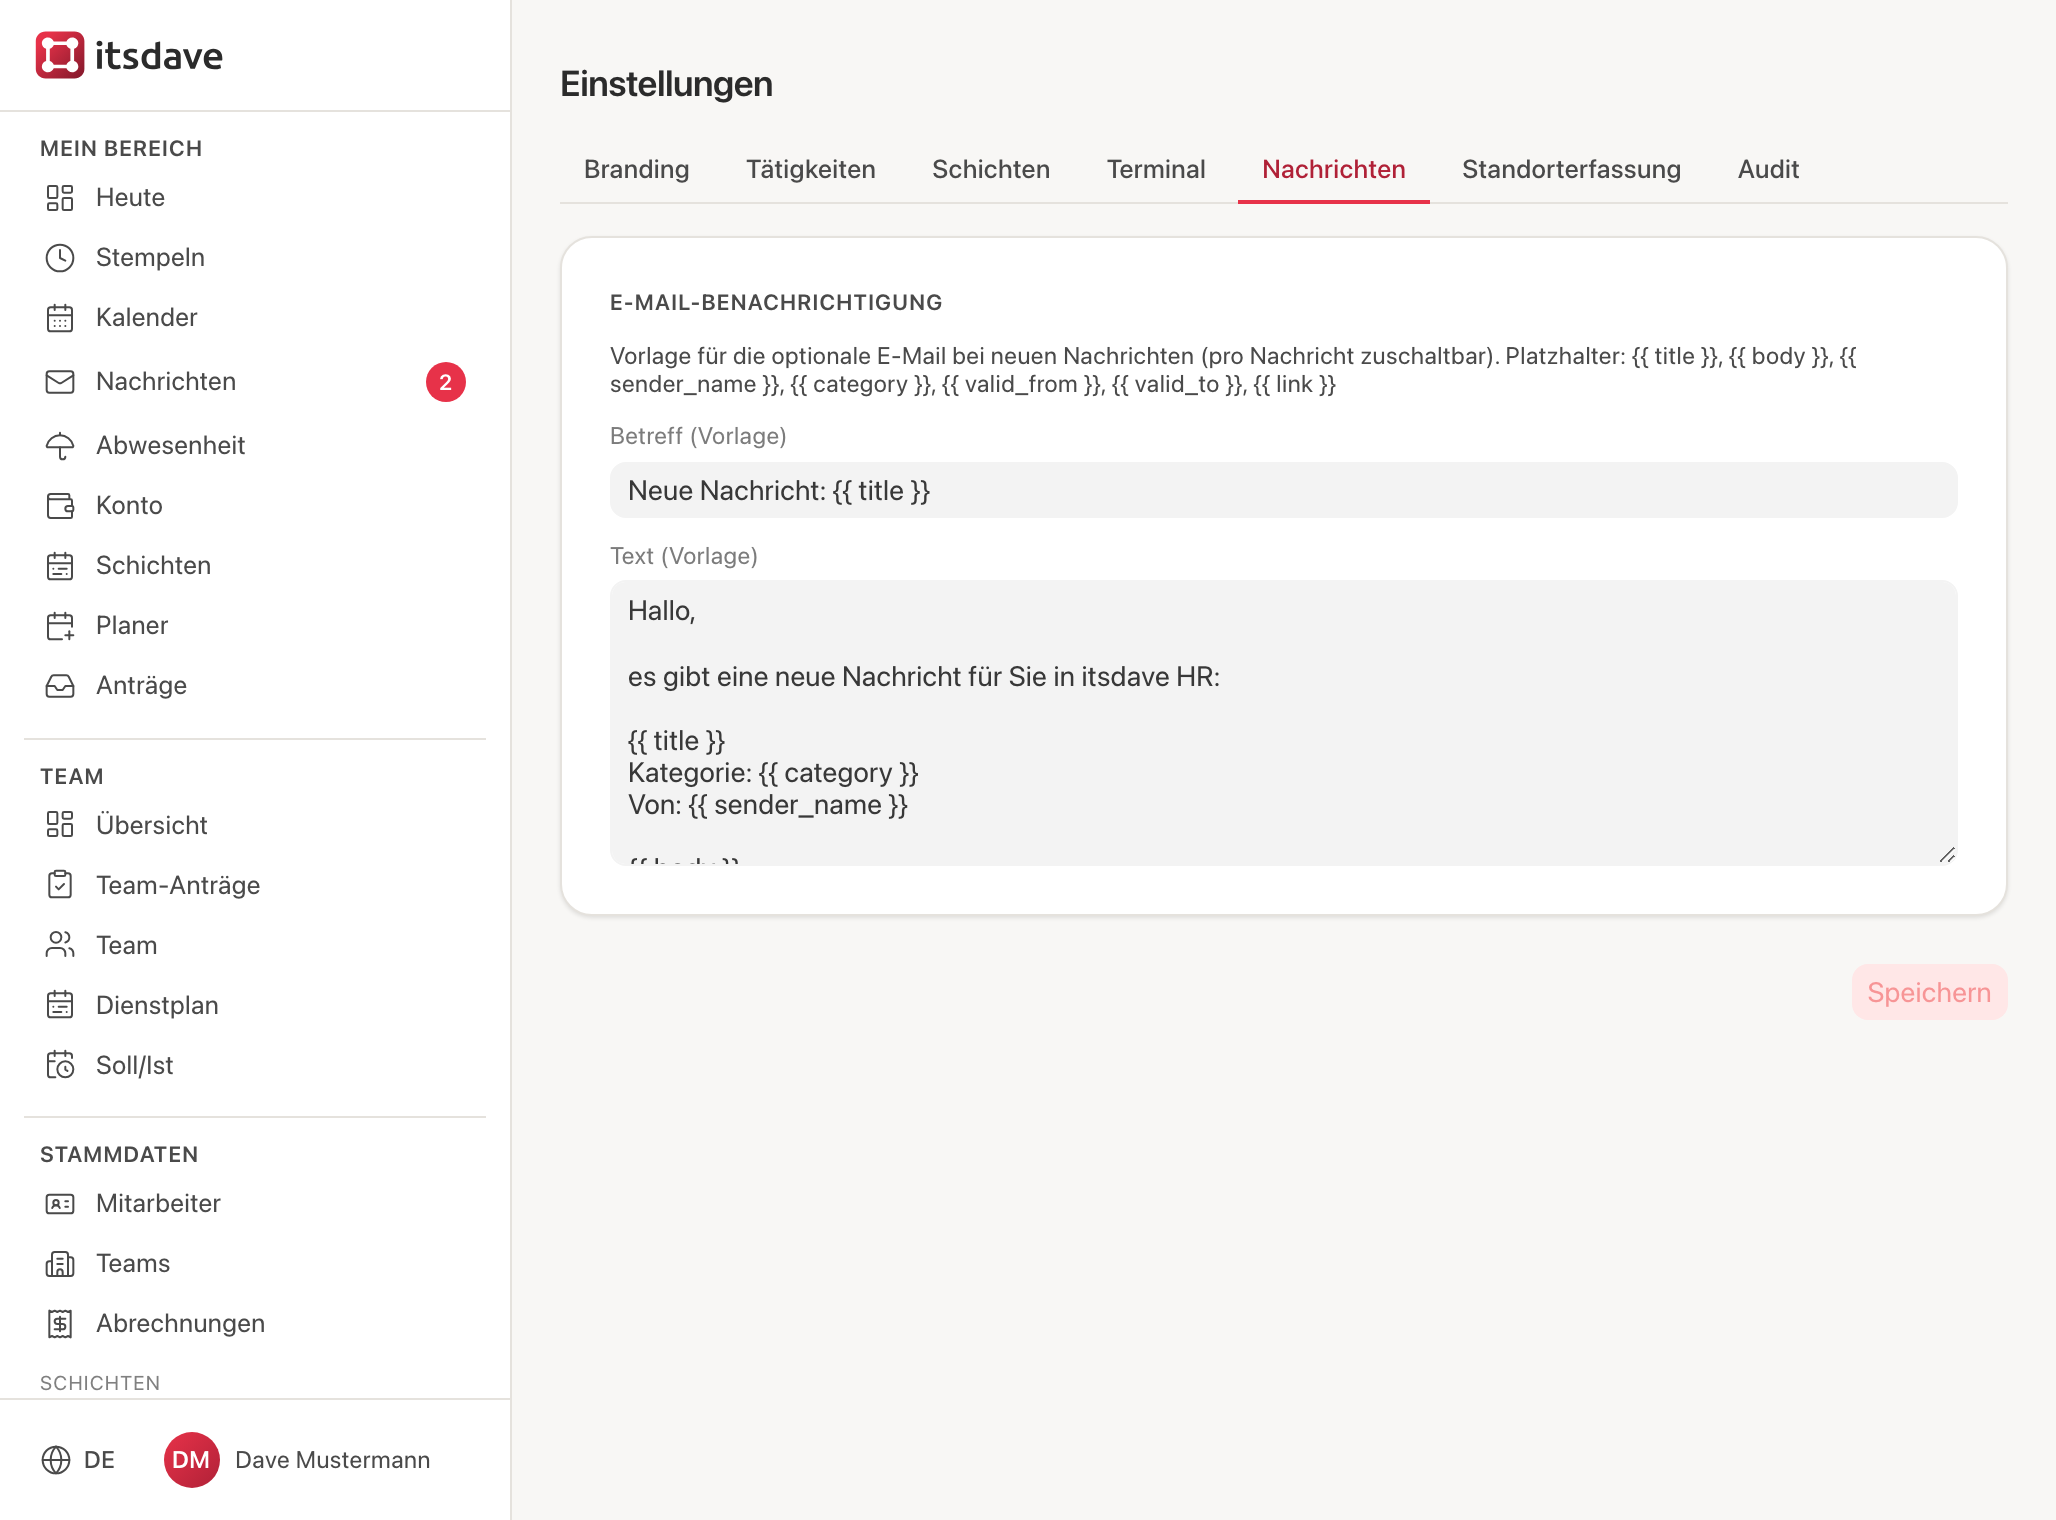This screenshot has height=1520, width=2056.
Task: Click the Teams building icon
Action: [x=60, y=1264]
